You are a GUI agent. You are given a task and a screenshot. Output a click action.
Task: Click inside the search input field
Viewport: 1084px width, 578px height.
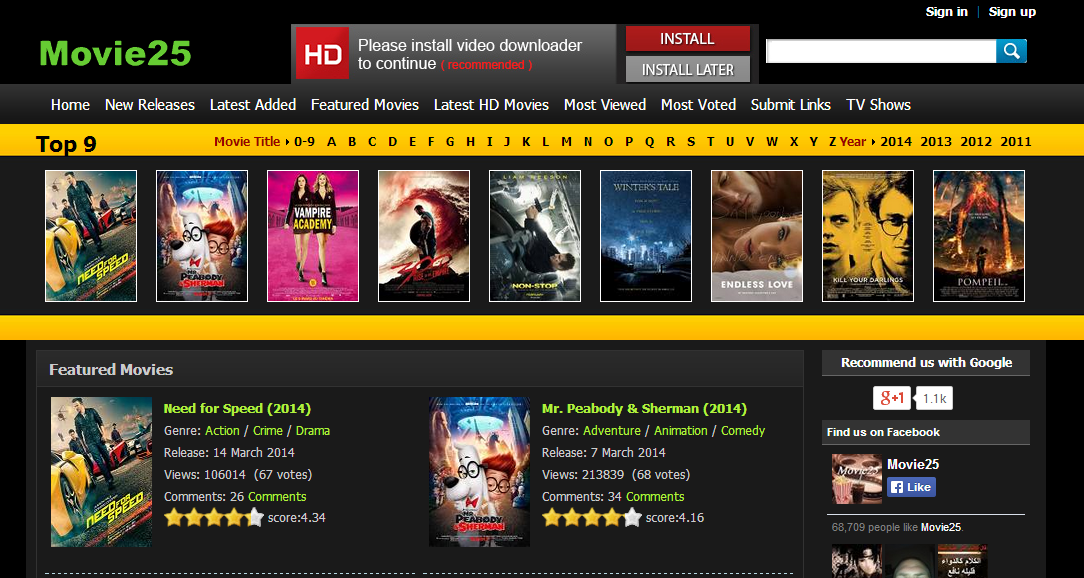(880, 50)
